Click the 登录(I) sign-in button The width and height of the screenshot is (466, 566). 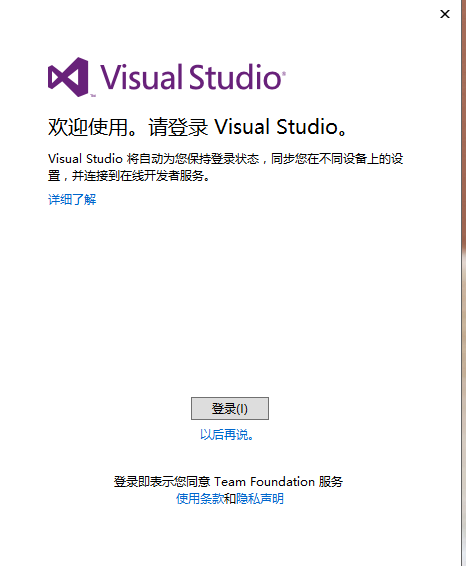[230, 408]
